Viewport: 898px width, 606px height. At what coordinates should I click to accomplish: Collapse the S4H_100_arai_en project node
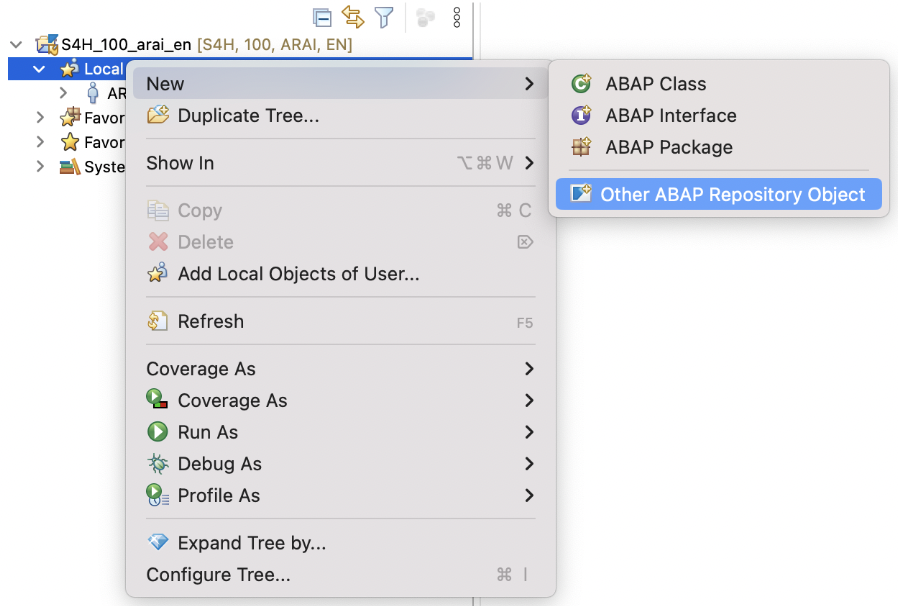coord(16,44)
